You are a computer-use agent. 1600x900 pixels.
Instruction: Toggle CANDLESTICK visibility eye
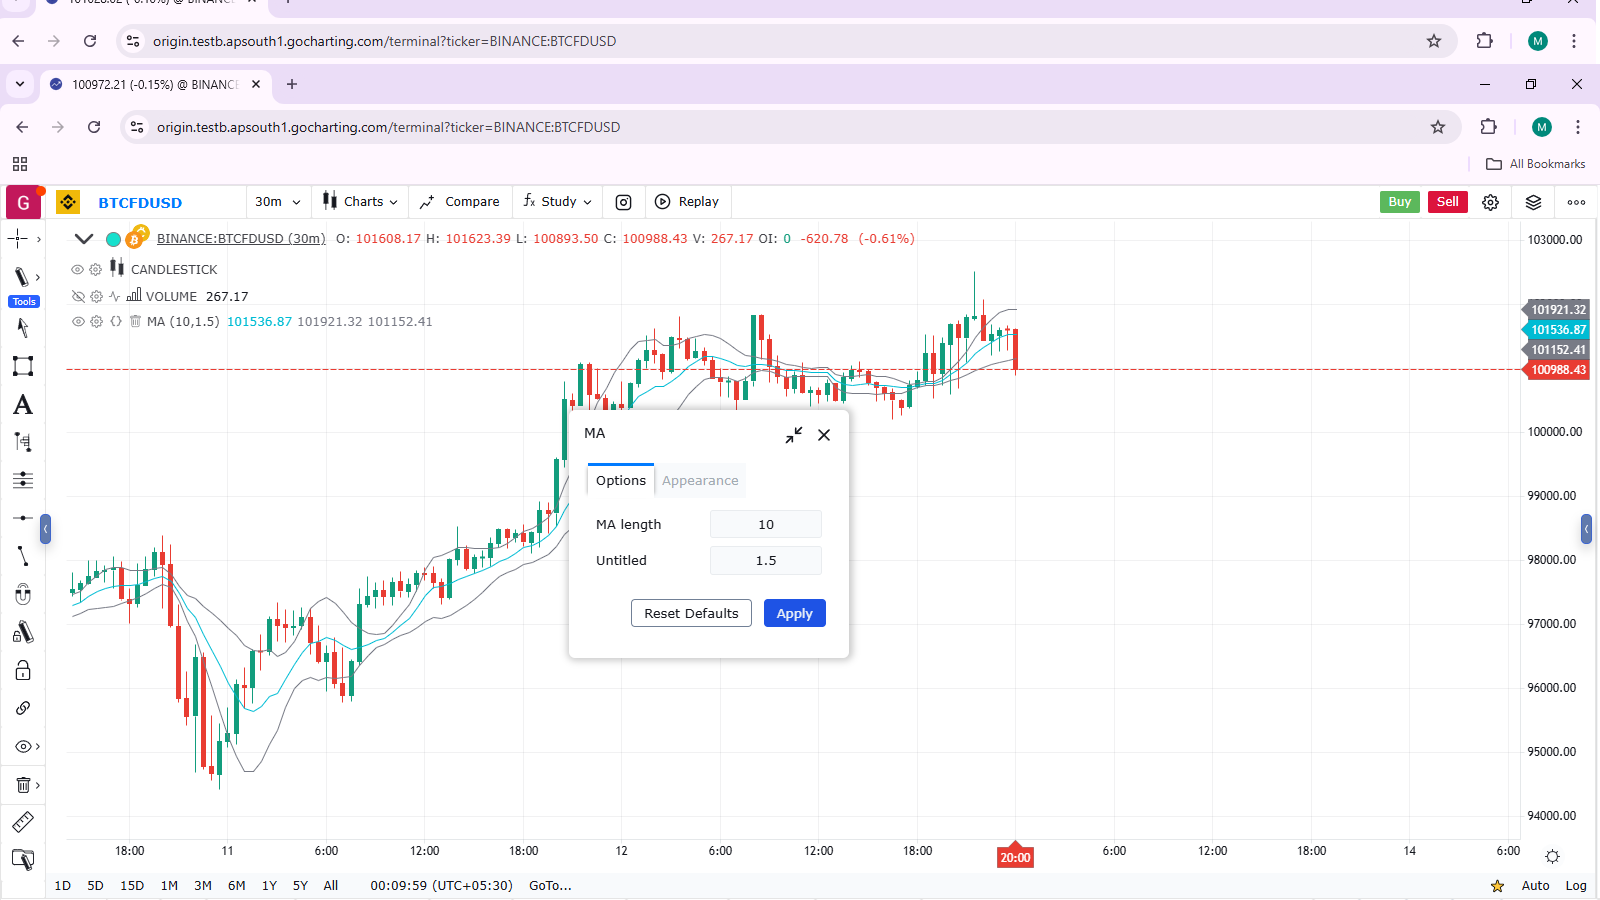(77, 270)
